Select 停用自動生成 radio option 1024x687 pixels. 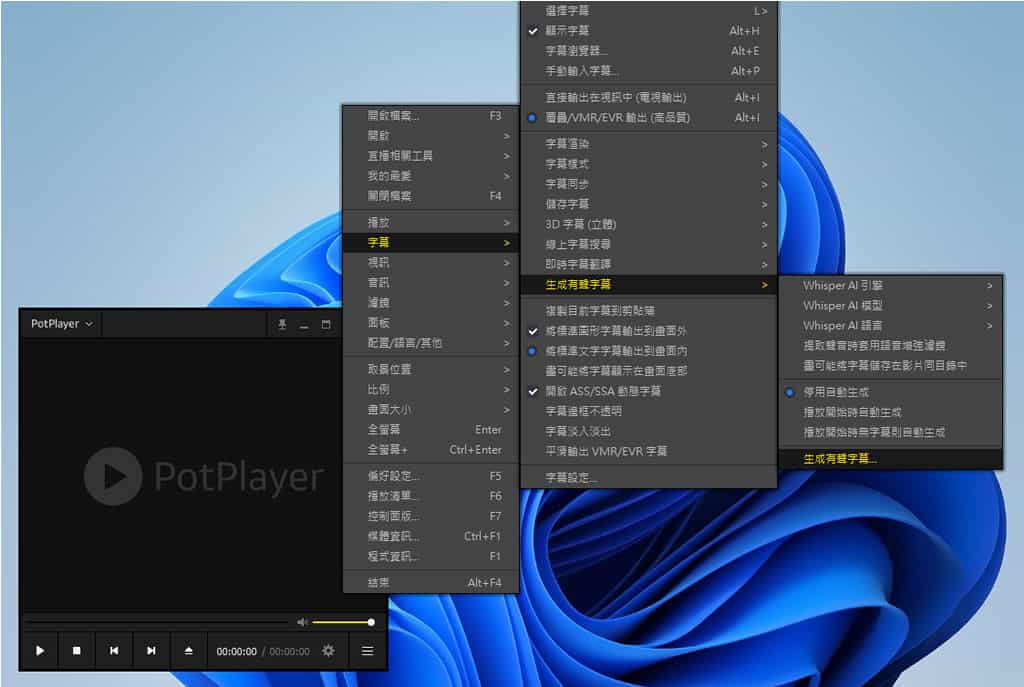[890, 392]
